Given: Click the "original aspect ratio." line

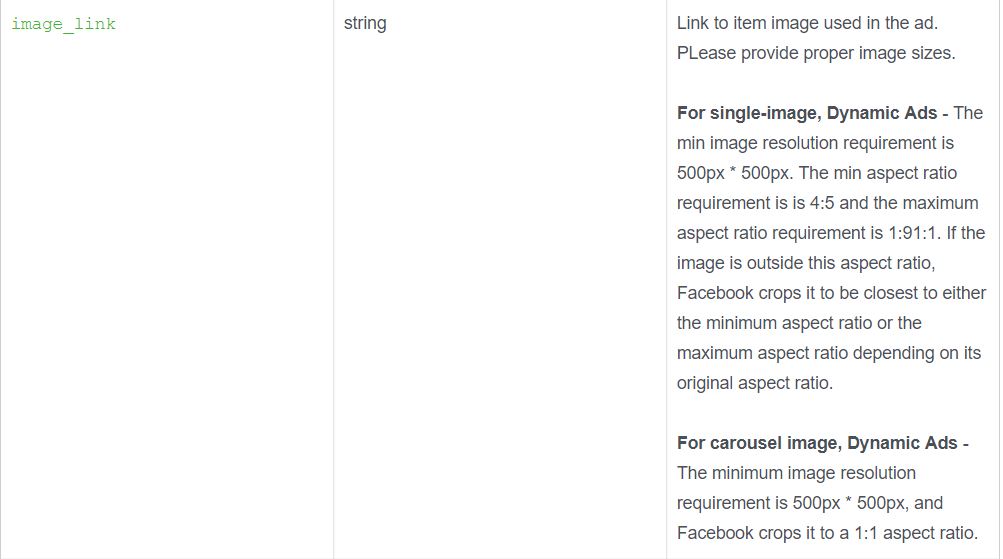Looking at the screenshot, I should tap(755, 383).
